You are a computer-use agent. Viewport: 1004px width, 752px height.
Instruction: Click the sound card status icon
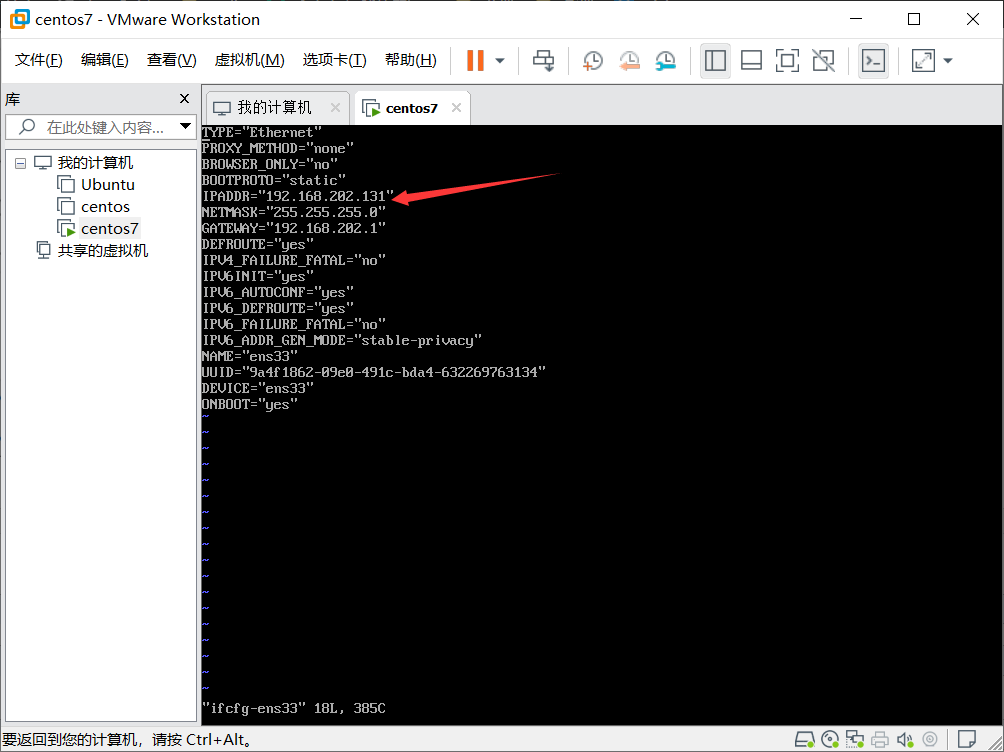[905, 740]
